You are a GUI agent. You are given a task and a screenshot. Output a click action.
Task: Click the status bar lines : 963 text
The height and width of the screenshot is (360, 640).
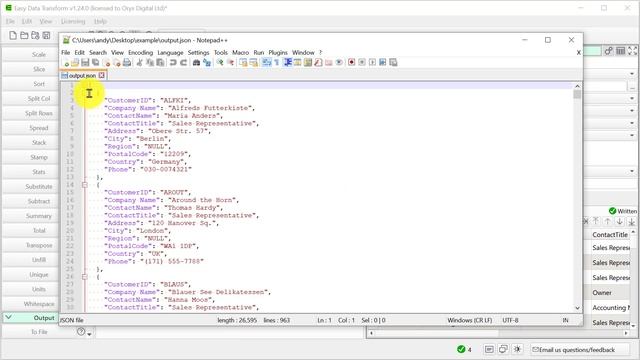pyautogui.click(x=277, y=320)
